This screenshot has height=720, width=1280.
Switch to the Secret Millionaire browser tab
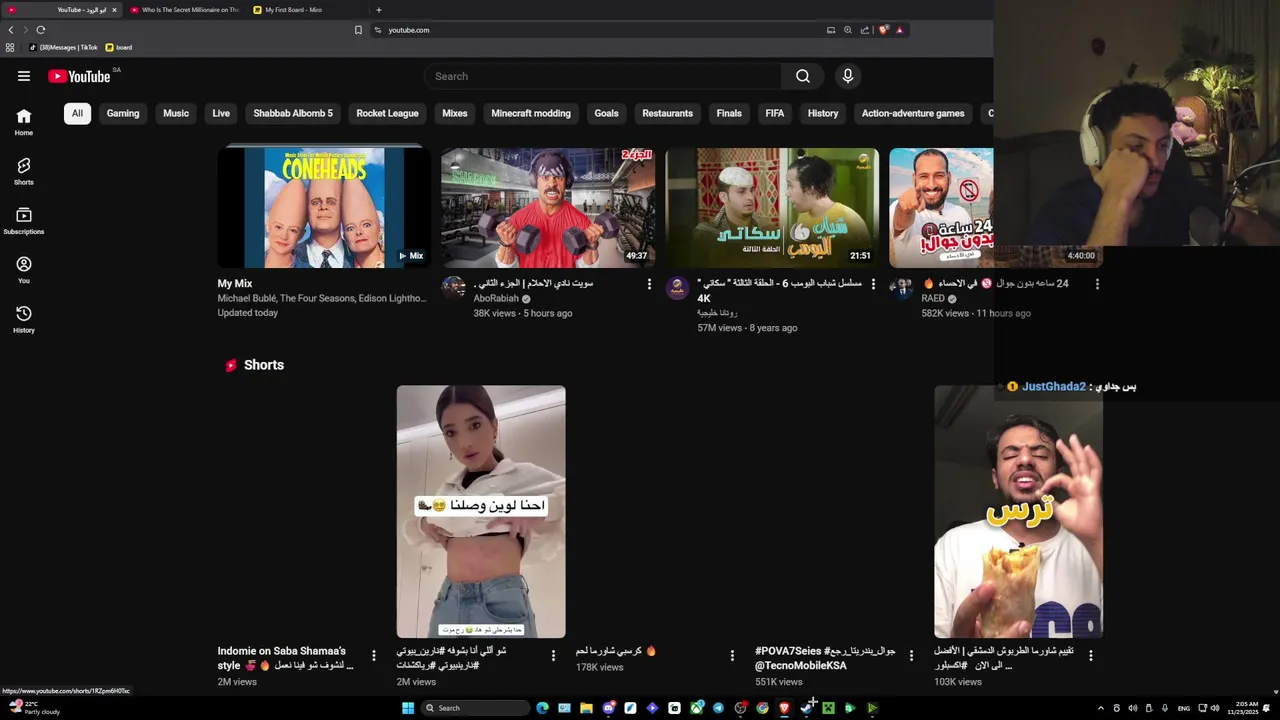click(184, 10)
